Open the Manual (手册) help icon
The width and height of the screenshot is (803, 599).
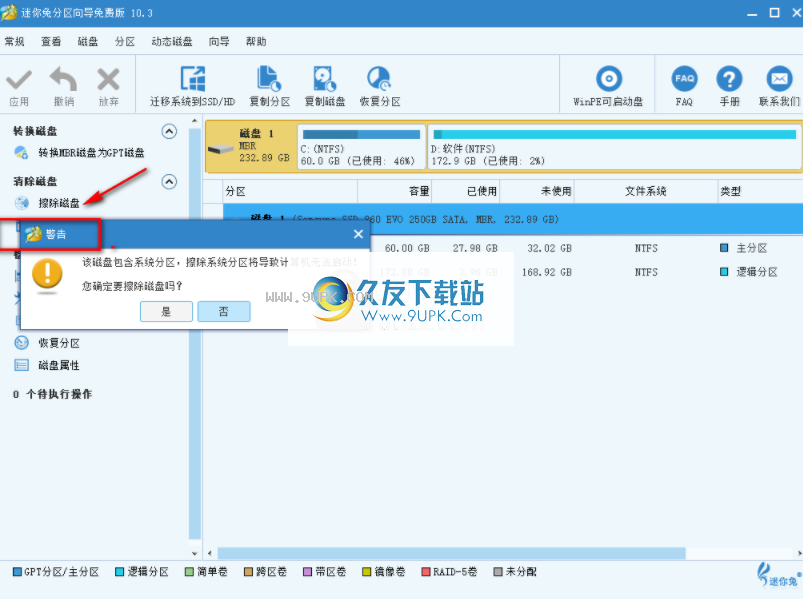click(x=729, y=79)
